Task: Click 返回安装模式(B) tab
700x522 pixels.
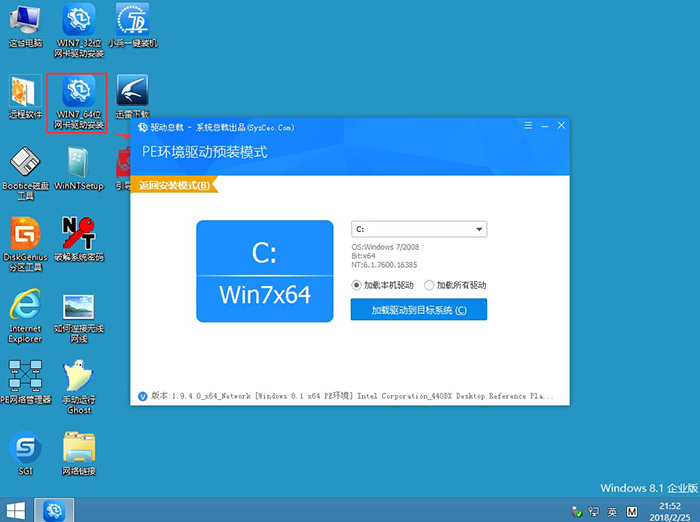Action: tap(175, 186)
